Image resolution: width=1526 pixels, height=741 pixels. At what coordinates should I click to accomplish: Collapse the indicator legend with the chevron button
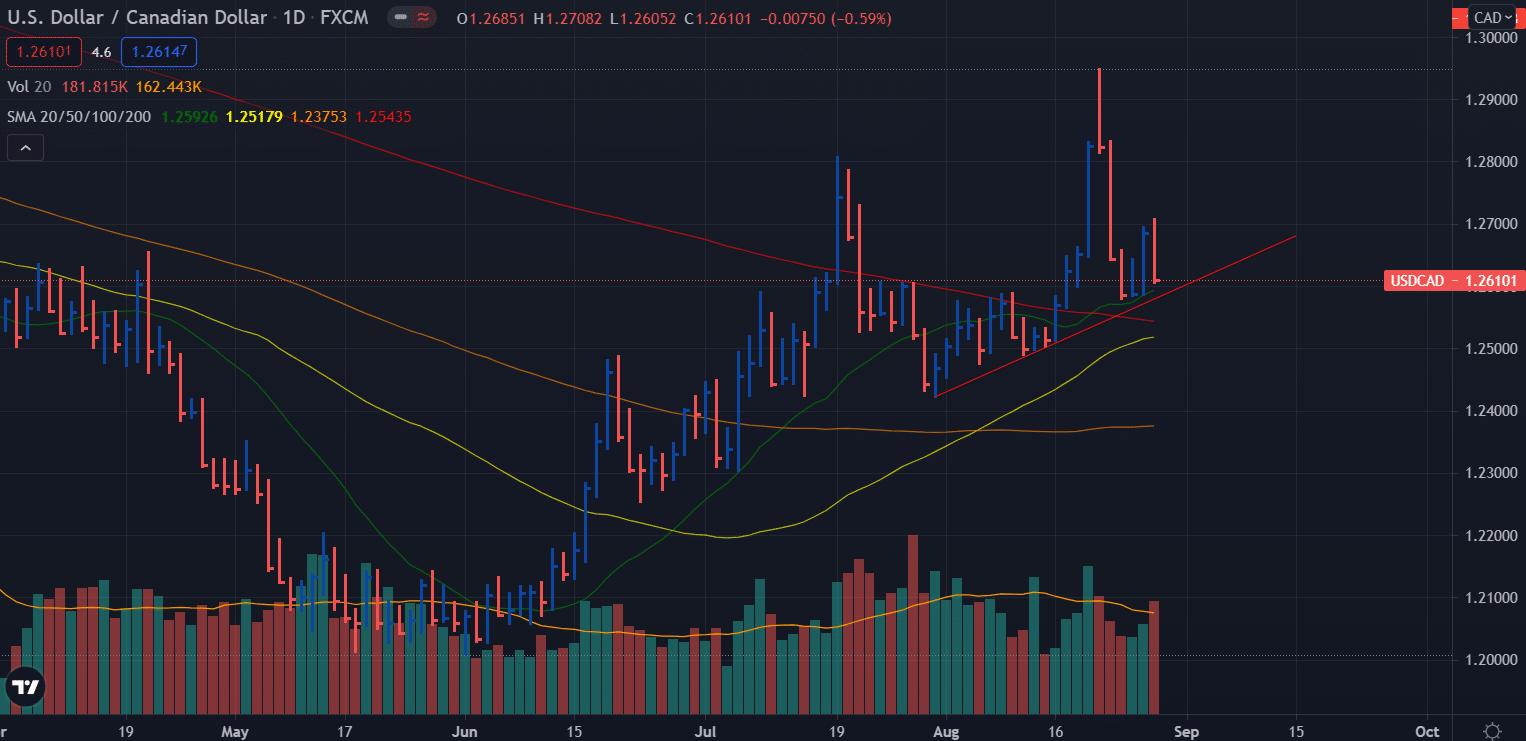(25, 149)
